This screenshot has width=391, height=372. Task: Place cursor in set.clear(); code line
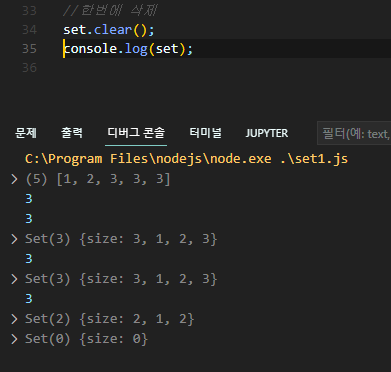109,30
